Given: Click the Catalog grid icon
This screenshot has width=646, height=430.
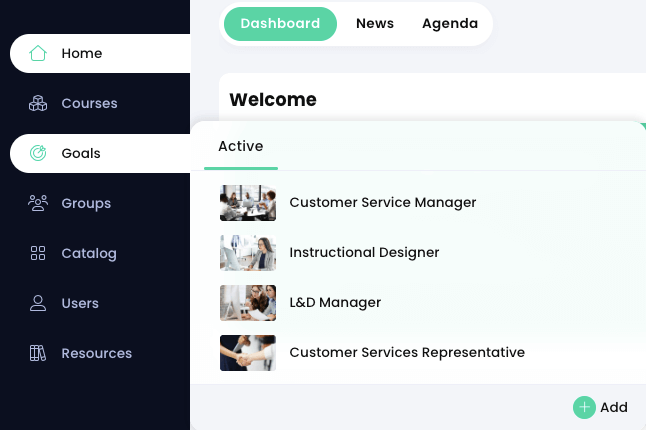Looking at the screenshot, I should coord(37,253).
